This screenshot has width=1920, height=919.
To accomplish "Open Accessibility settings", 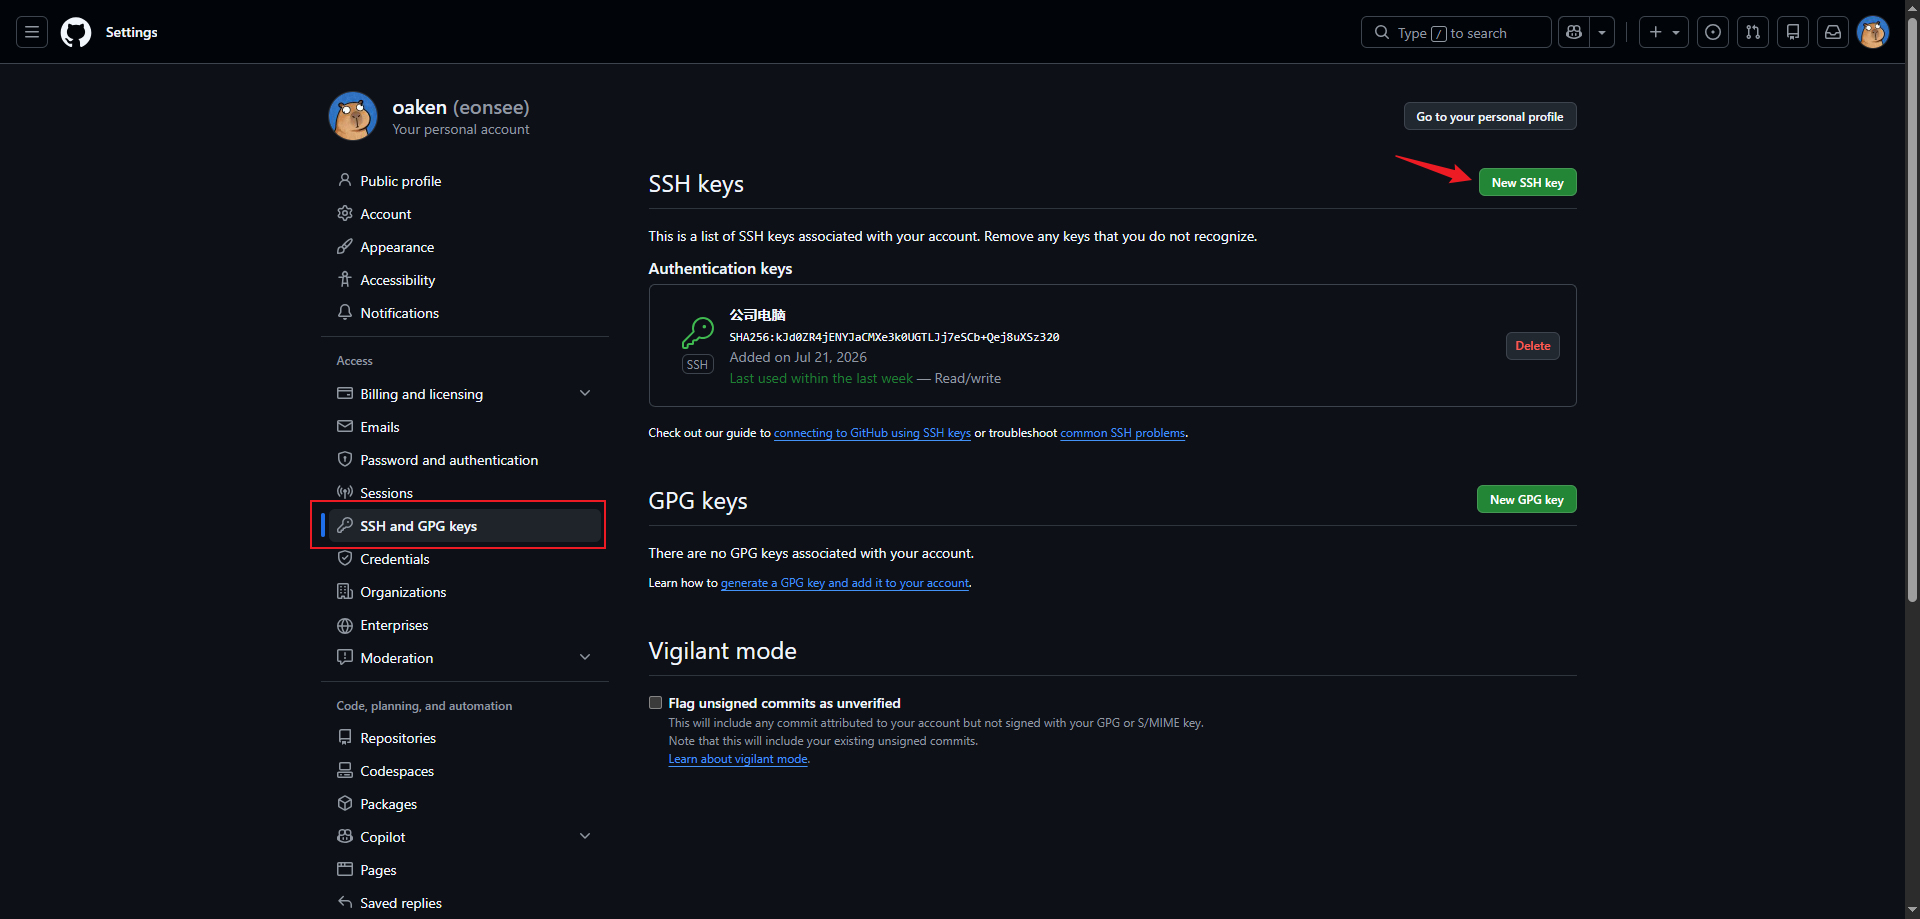I will (x=465, y=280).
